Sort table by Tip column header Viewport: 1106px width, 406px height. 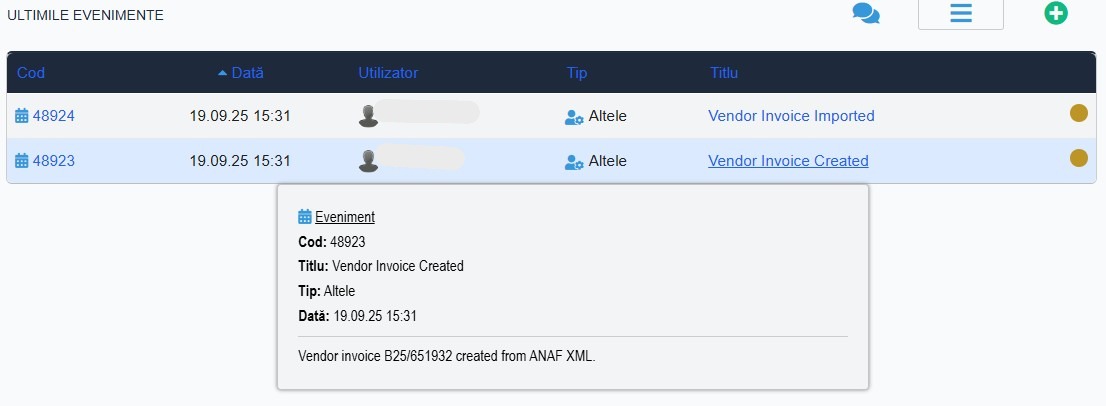(577, 73)
